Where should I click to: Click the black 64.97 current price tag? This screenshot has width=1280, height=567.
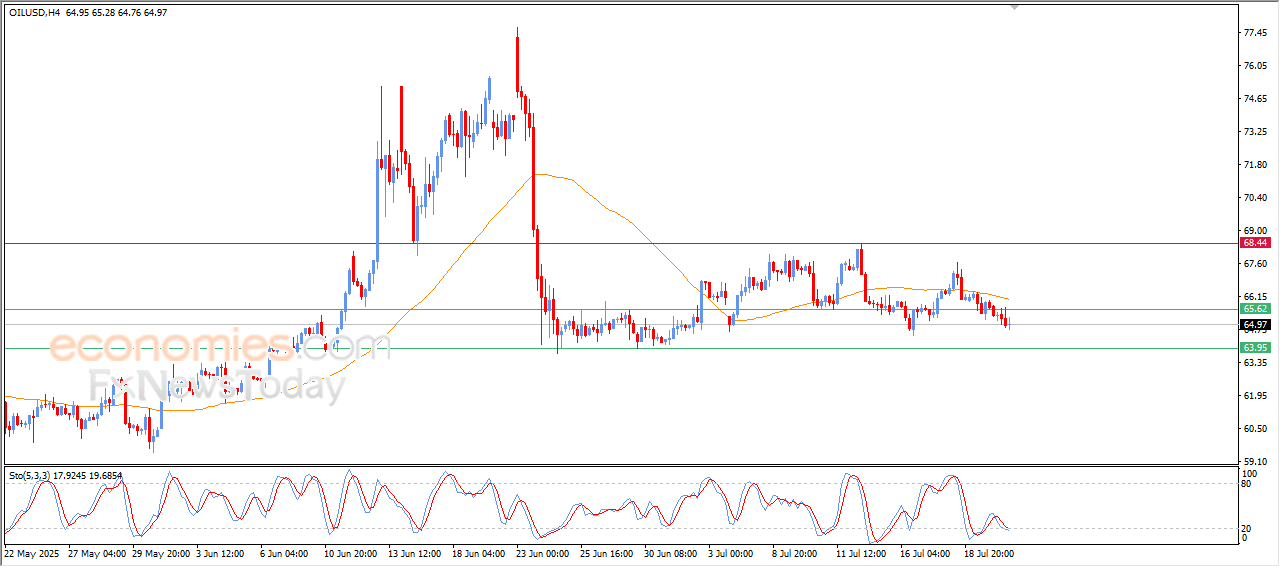click(1255, 325)
